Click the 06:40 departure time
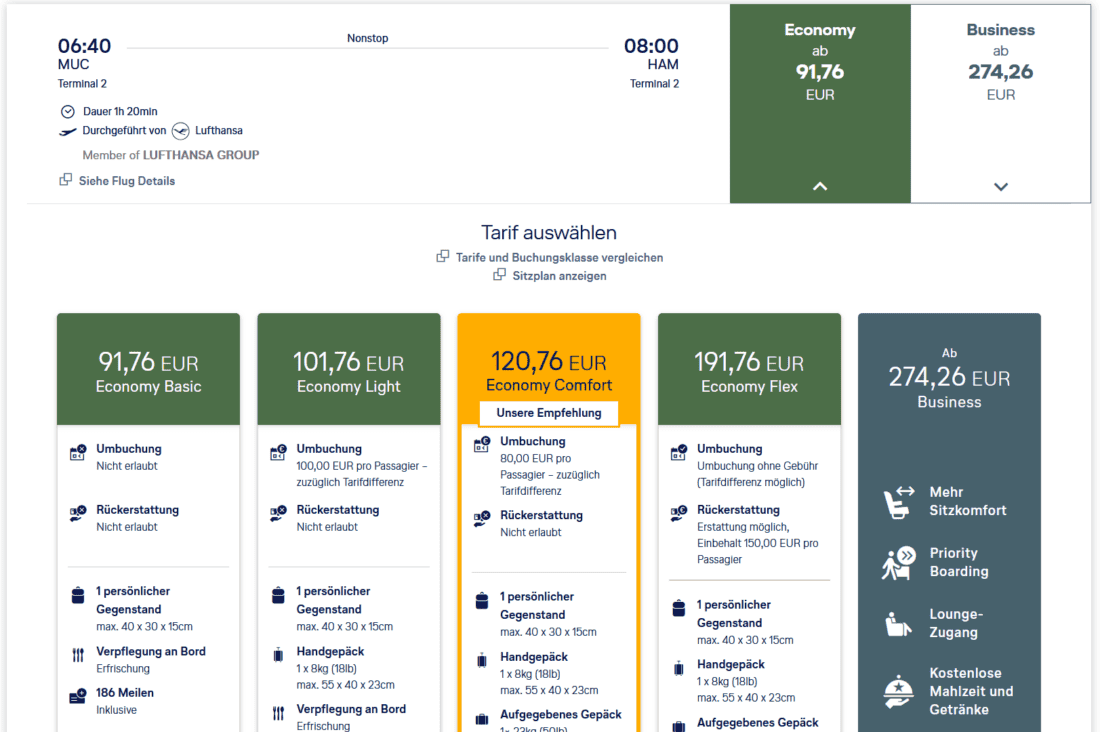 point(84,46)
